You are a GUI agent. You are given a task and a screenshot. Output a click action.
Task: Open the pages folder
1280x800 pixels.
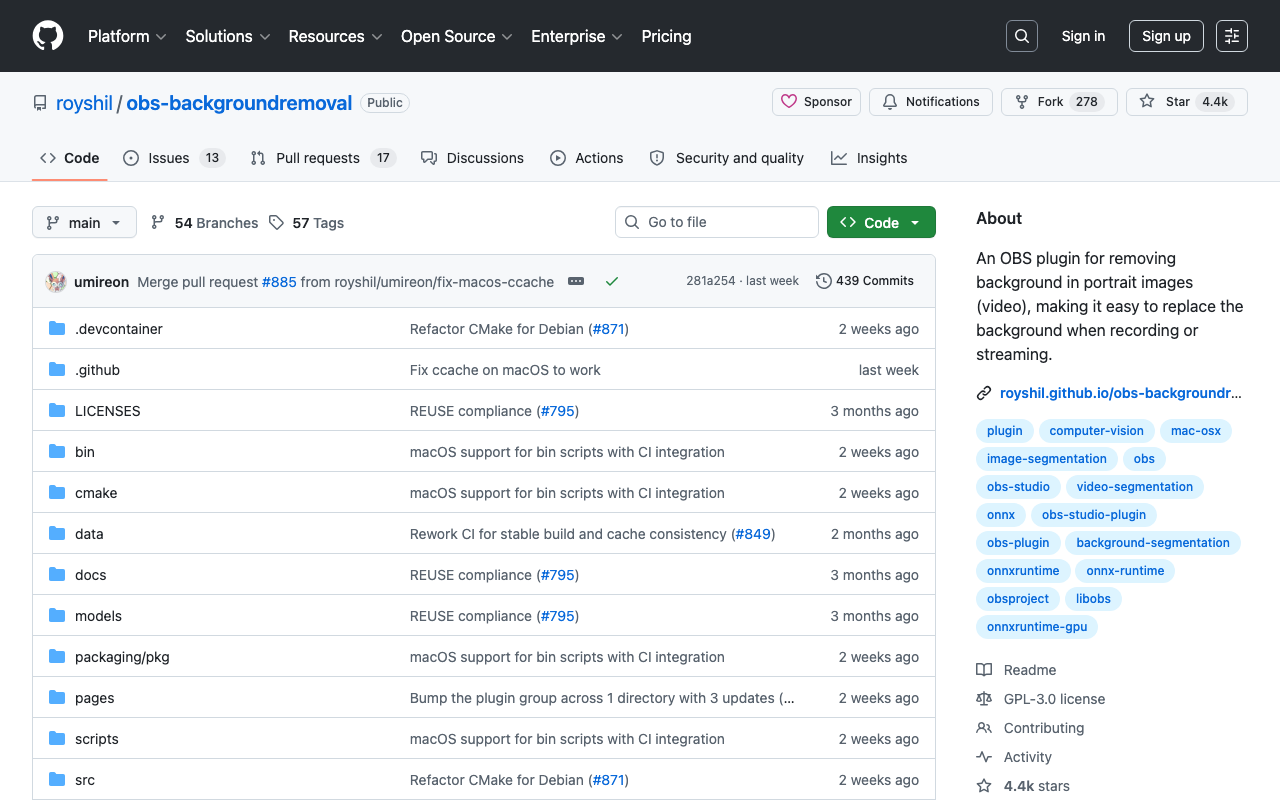point(95,698)
